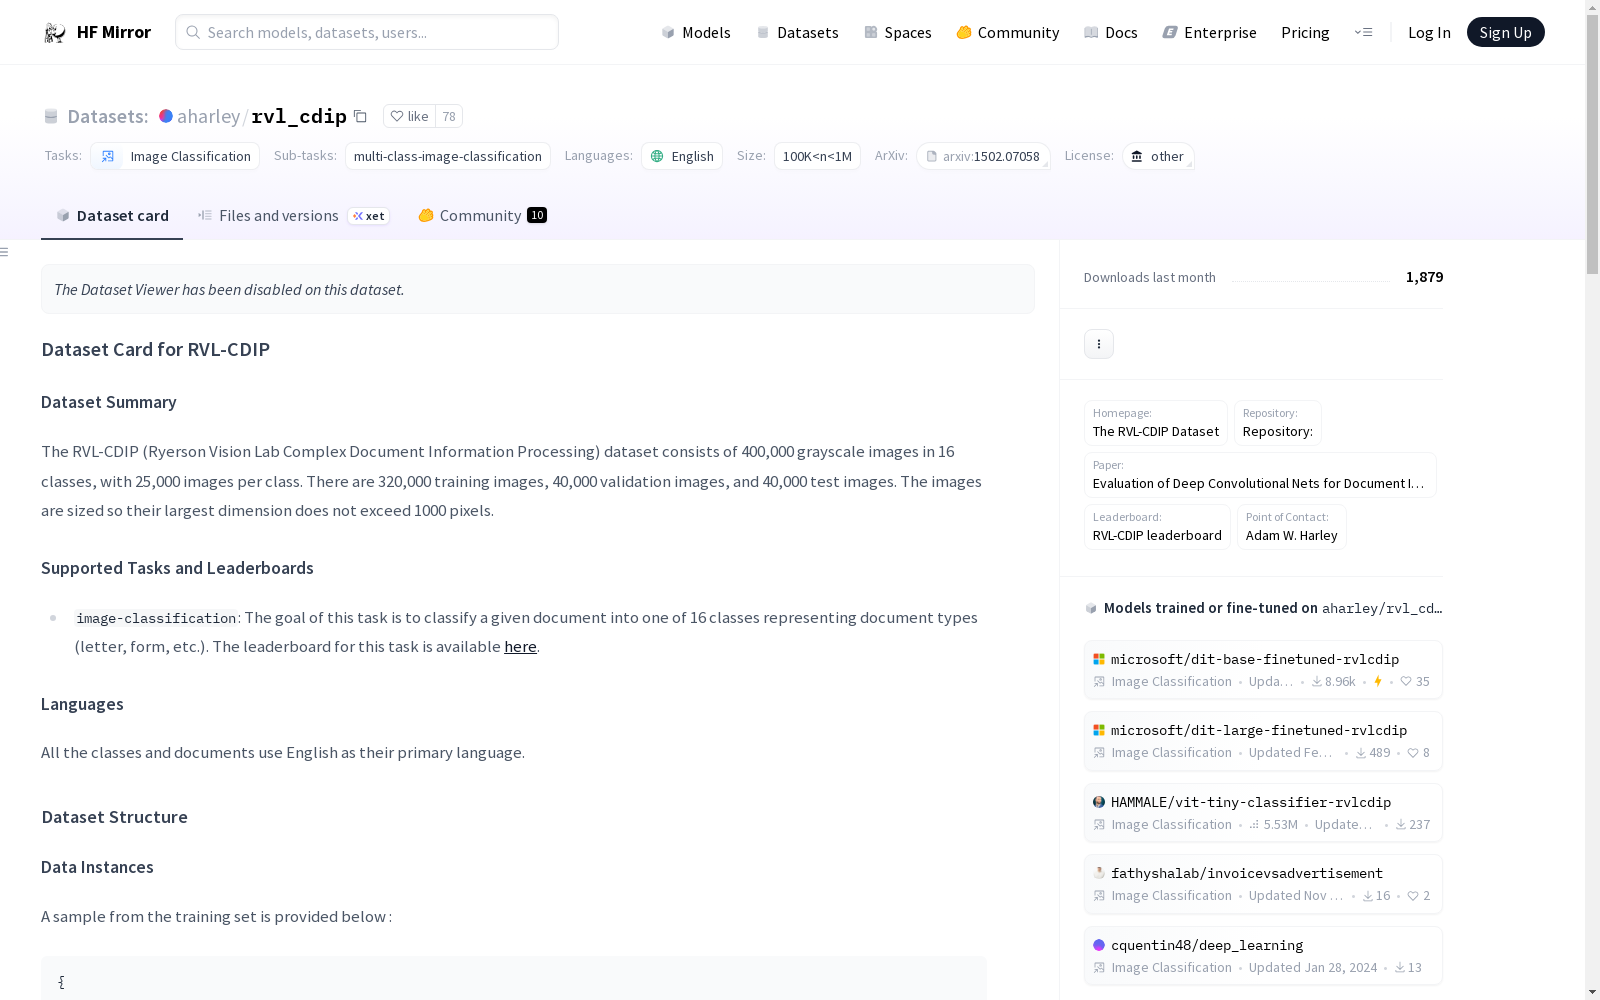Open the Repository link card
The width and height of the screenshot is (1600, 1000).
click(1278, 423)
